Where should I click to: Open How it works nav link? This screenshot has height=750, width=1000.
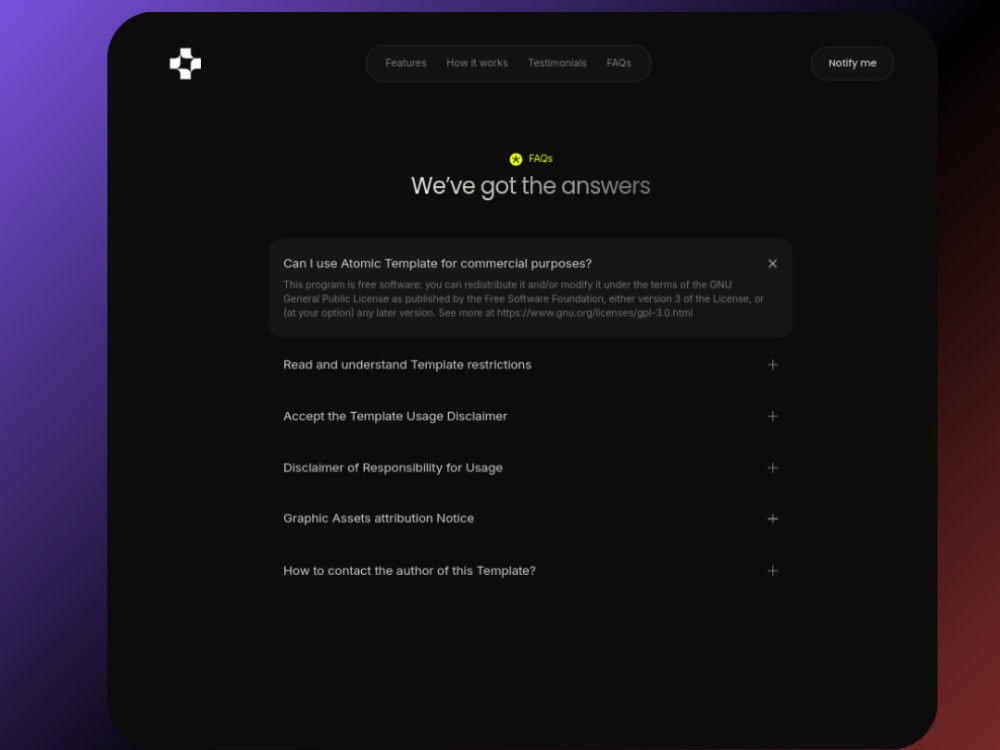coord(477,63)
